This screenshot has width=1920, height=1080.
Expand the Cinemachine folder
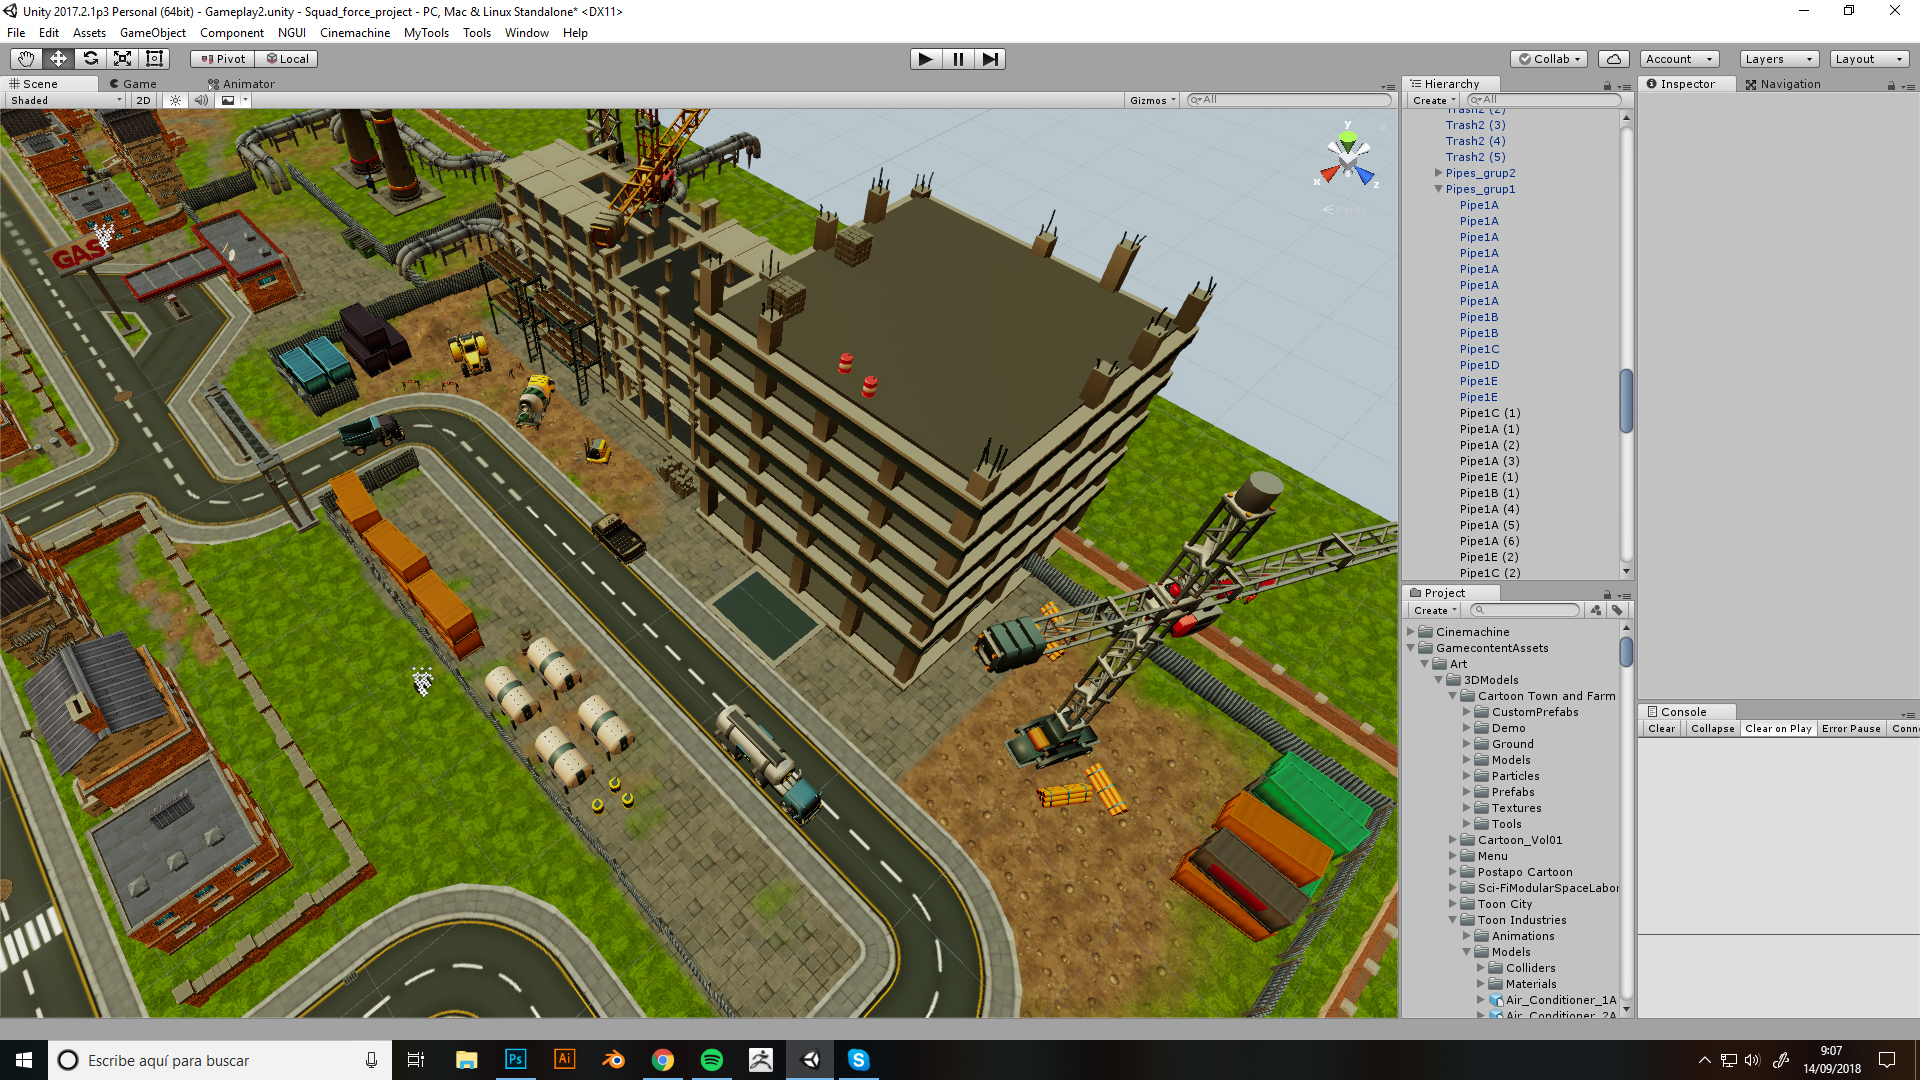(x=1411, y=632)
